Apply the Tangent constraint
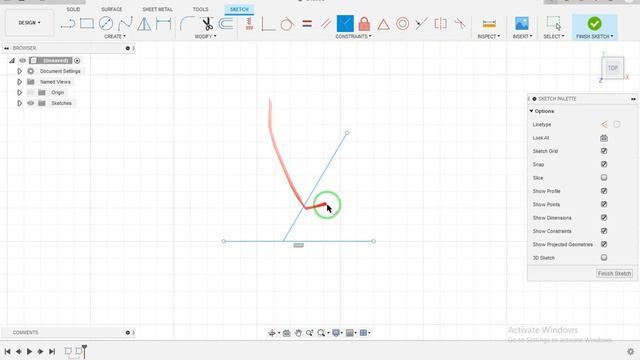 click(287, 24)
